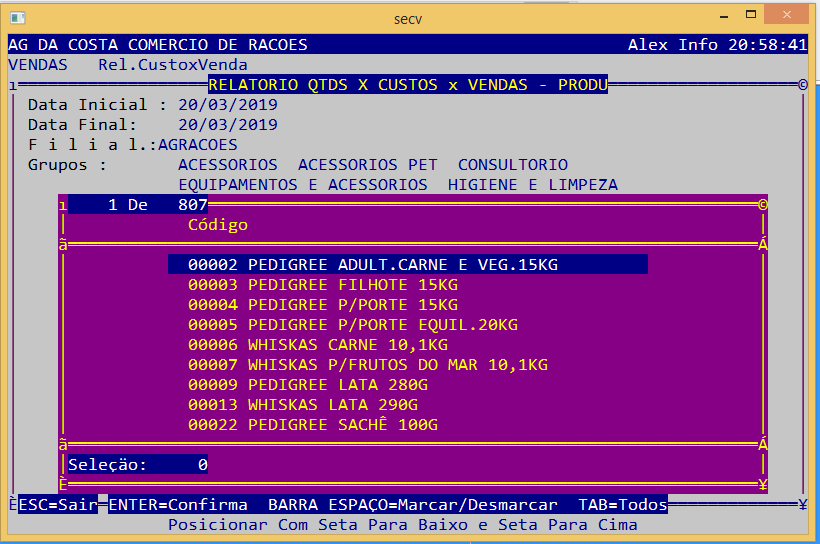Click the HIGIENE E LIMPEZA group
The width and height of the screenshot is (820, 544).
533,185
